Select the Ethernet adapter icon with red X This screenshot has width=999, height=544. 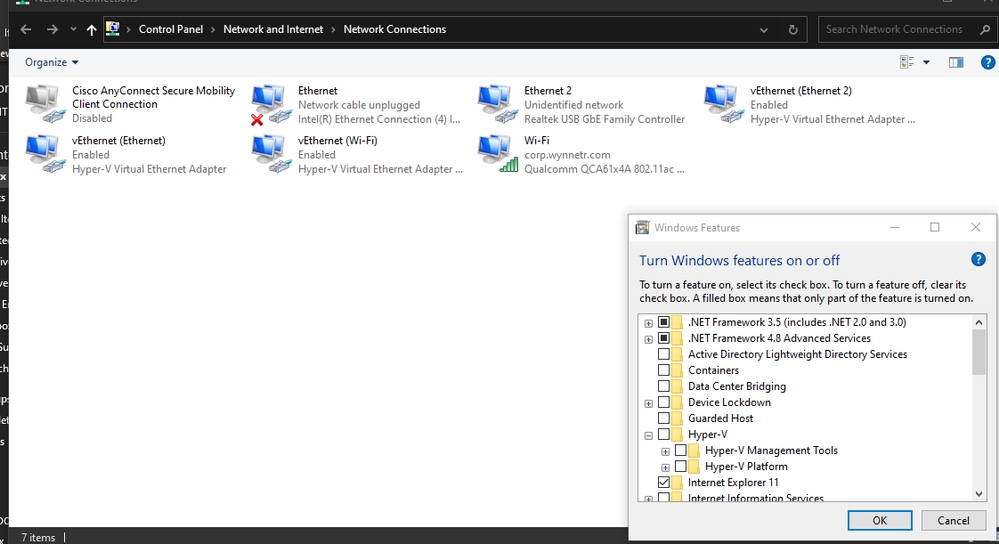pyautogui.click(x=271, y=104)
